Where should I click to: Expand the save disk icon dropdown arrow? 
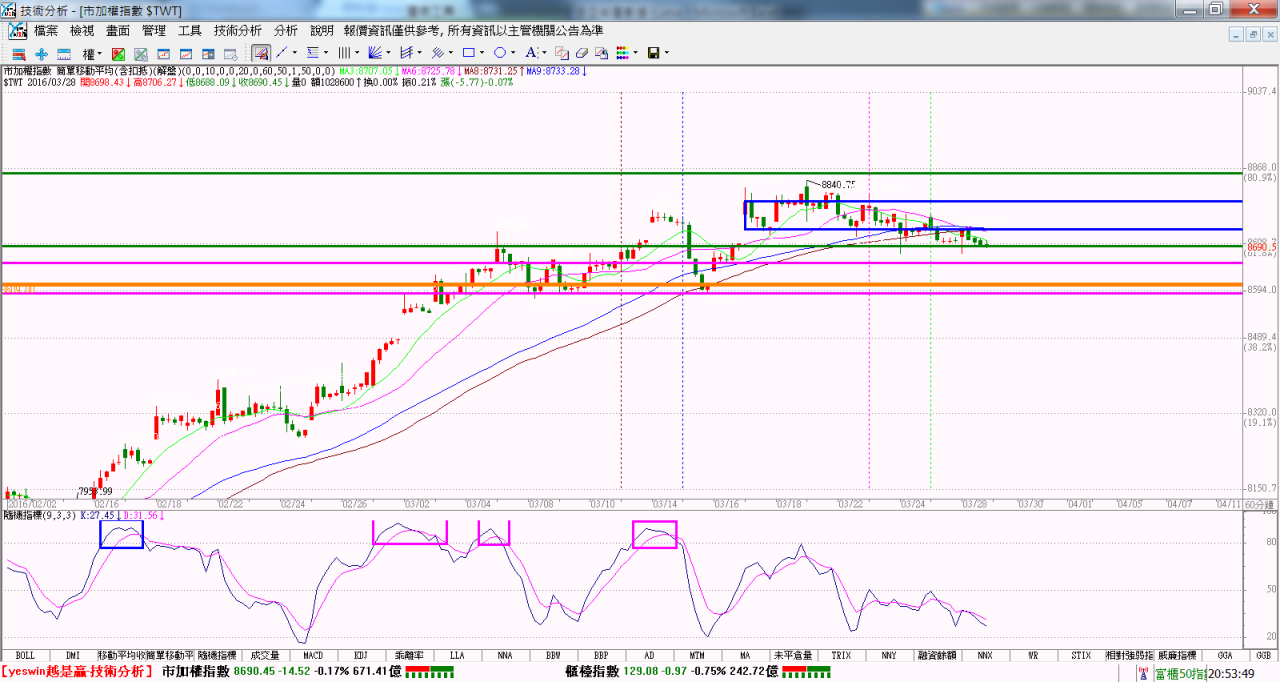click(x=666, y=53)
